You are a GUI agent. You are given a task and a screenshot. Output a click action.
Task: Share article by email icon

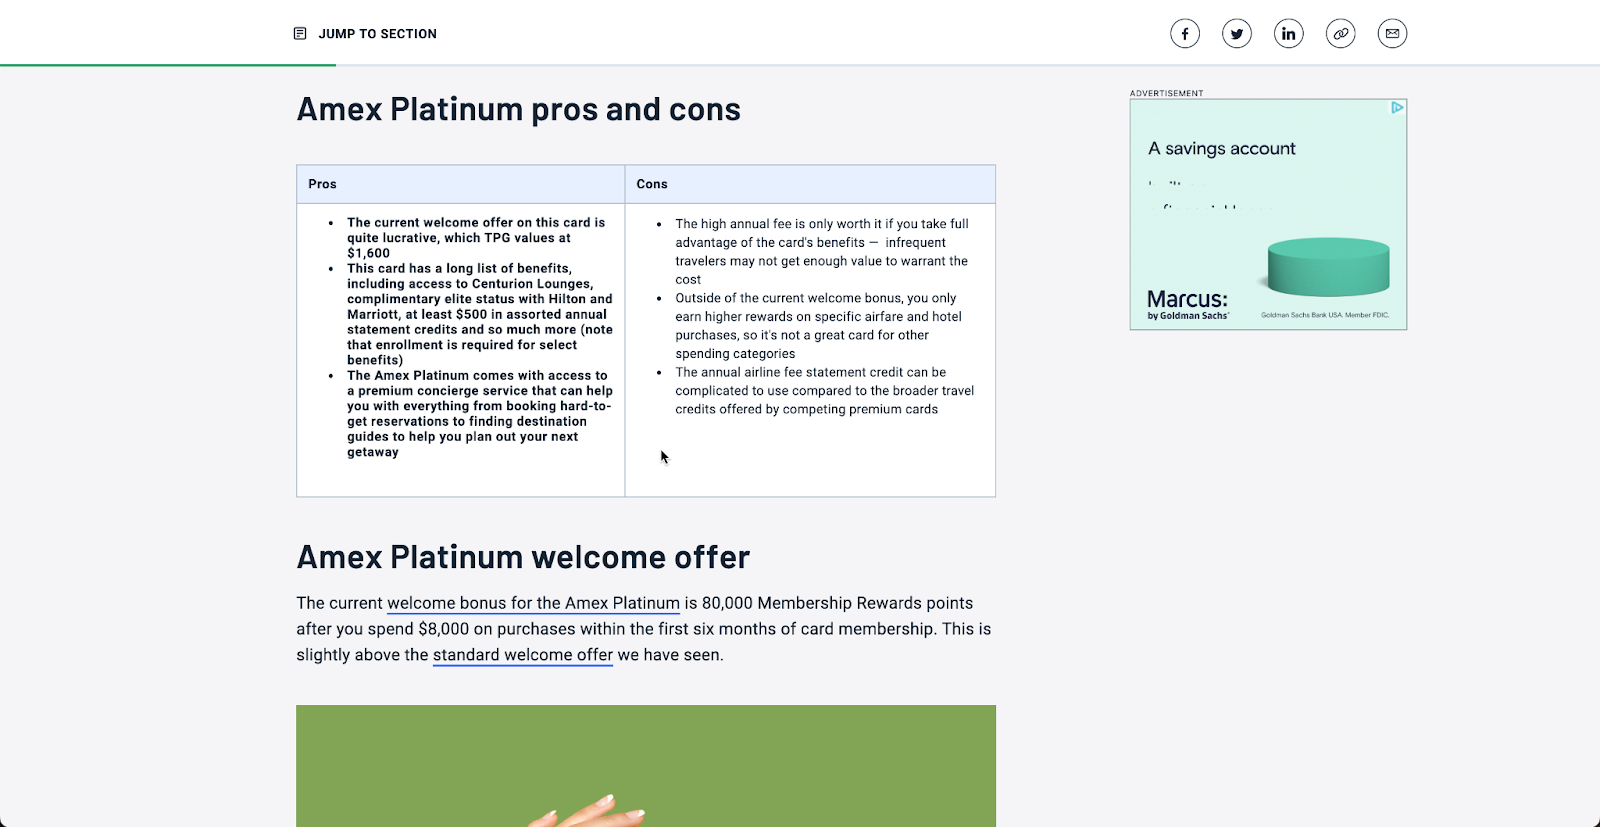[x=1393, y=34]
